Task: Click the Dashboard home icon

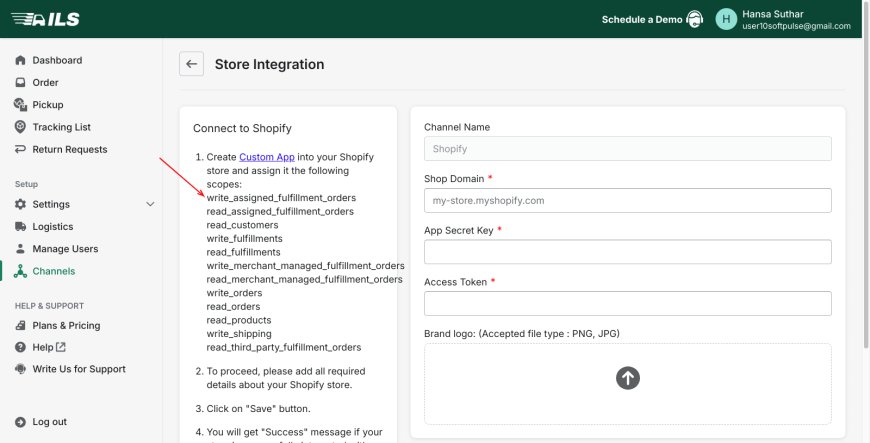Action: 21,60
